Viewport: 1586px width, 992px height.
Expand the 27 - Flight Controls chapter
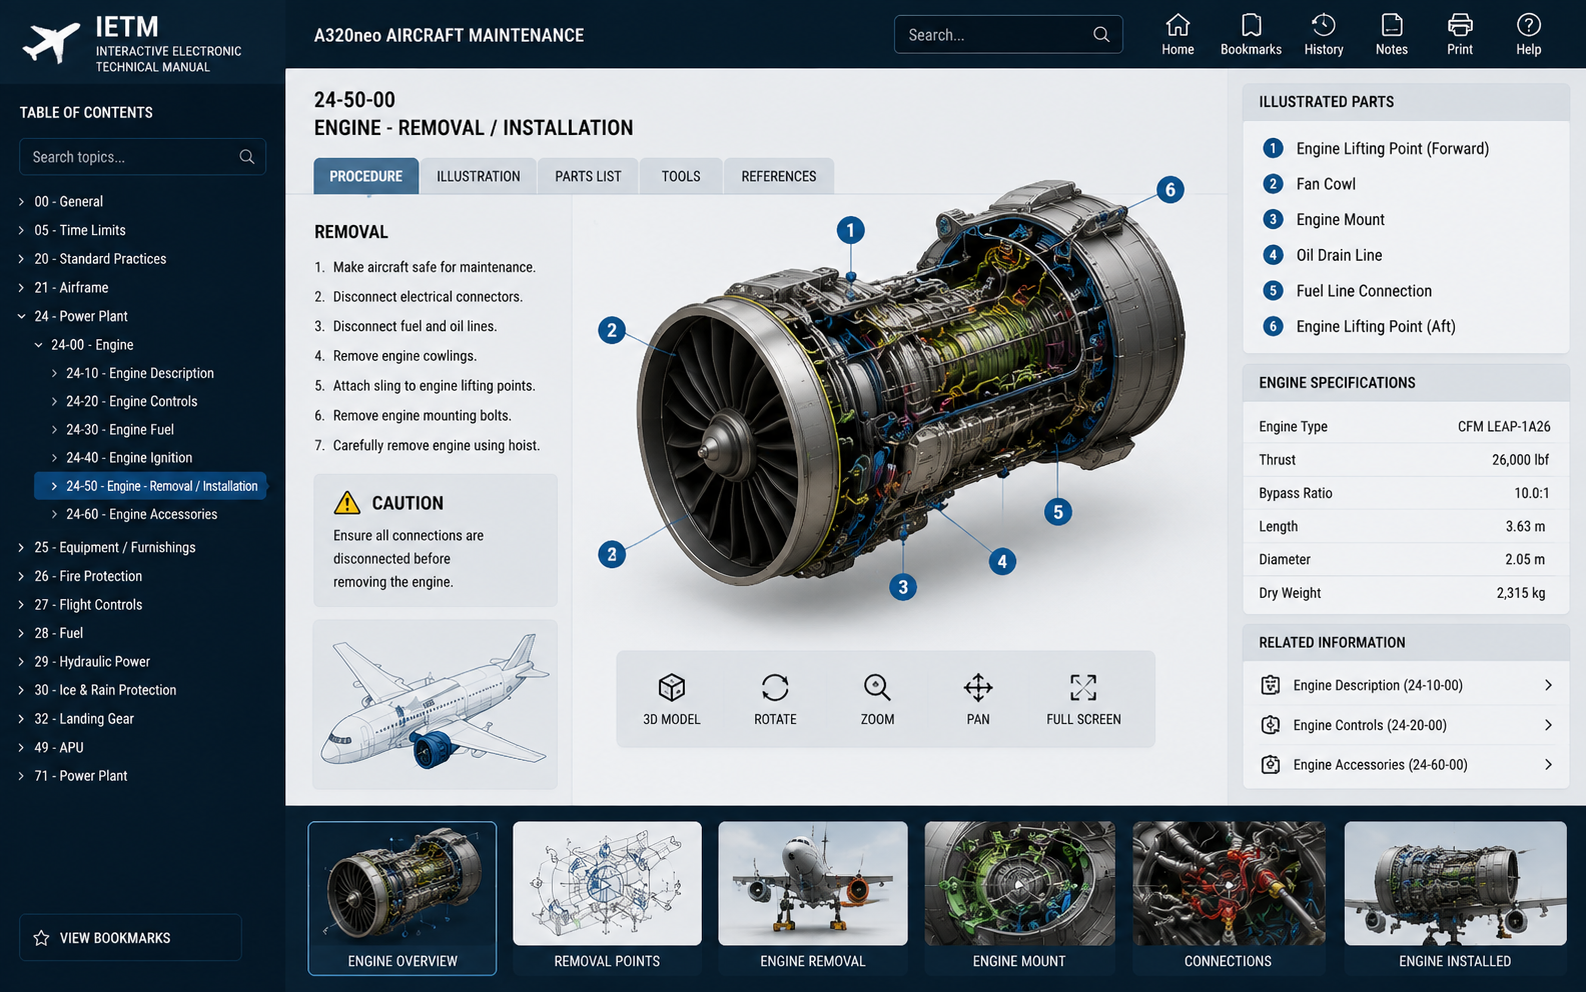21,605
